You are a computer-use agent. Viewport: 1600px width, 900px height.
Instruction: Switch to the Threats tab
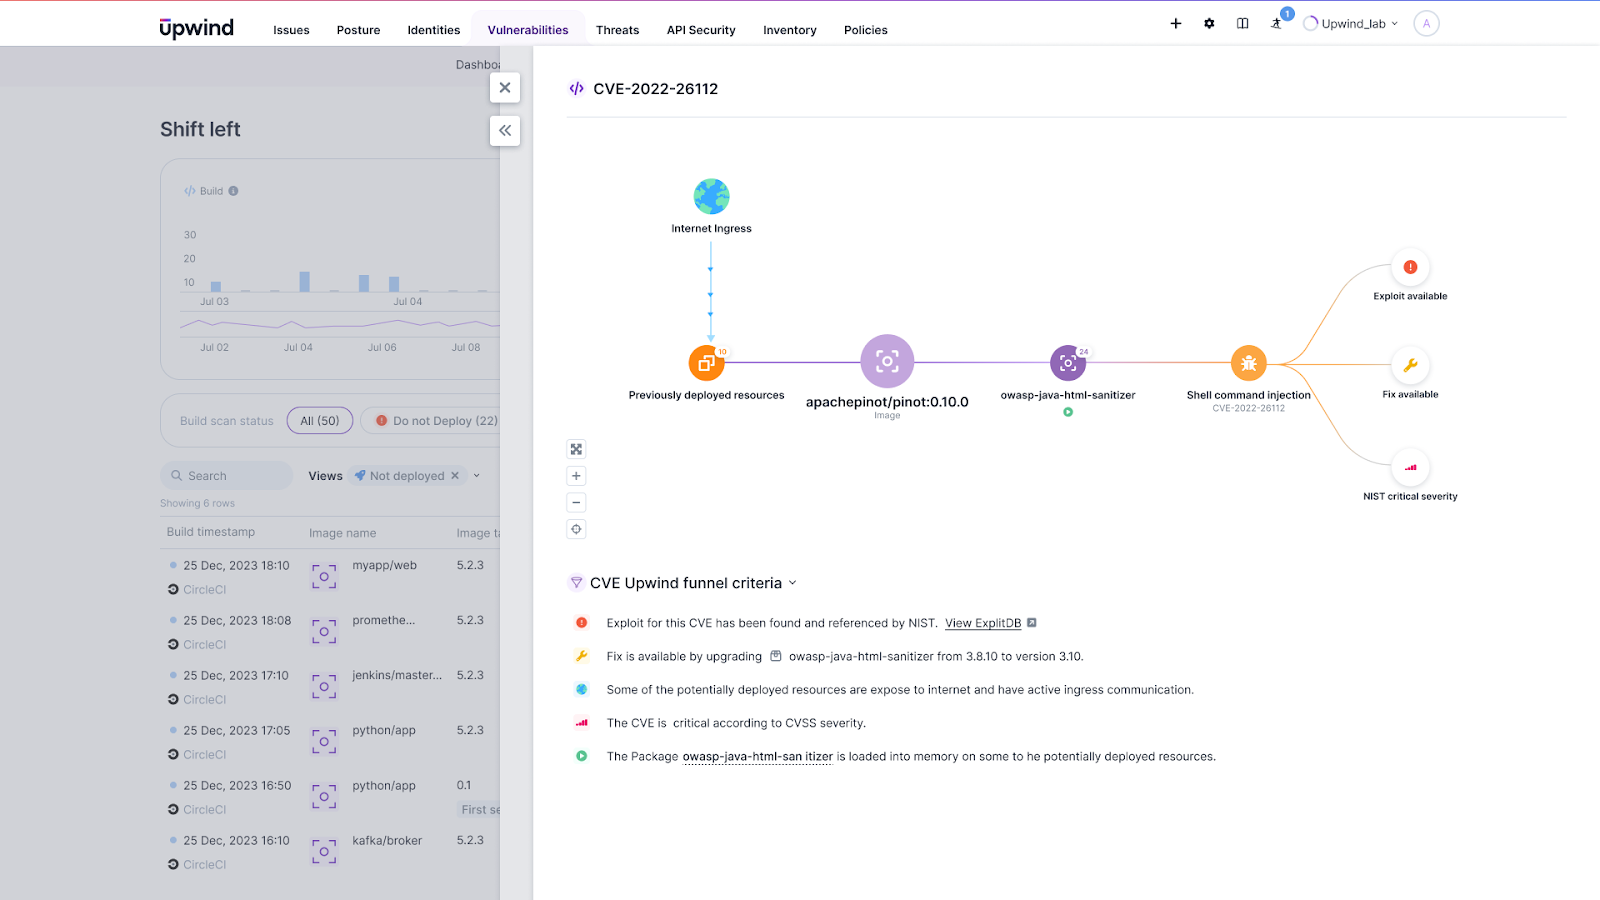click(x=617, y=30)
